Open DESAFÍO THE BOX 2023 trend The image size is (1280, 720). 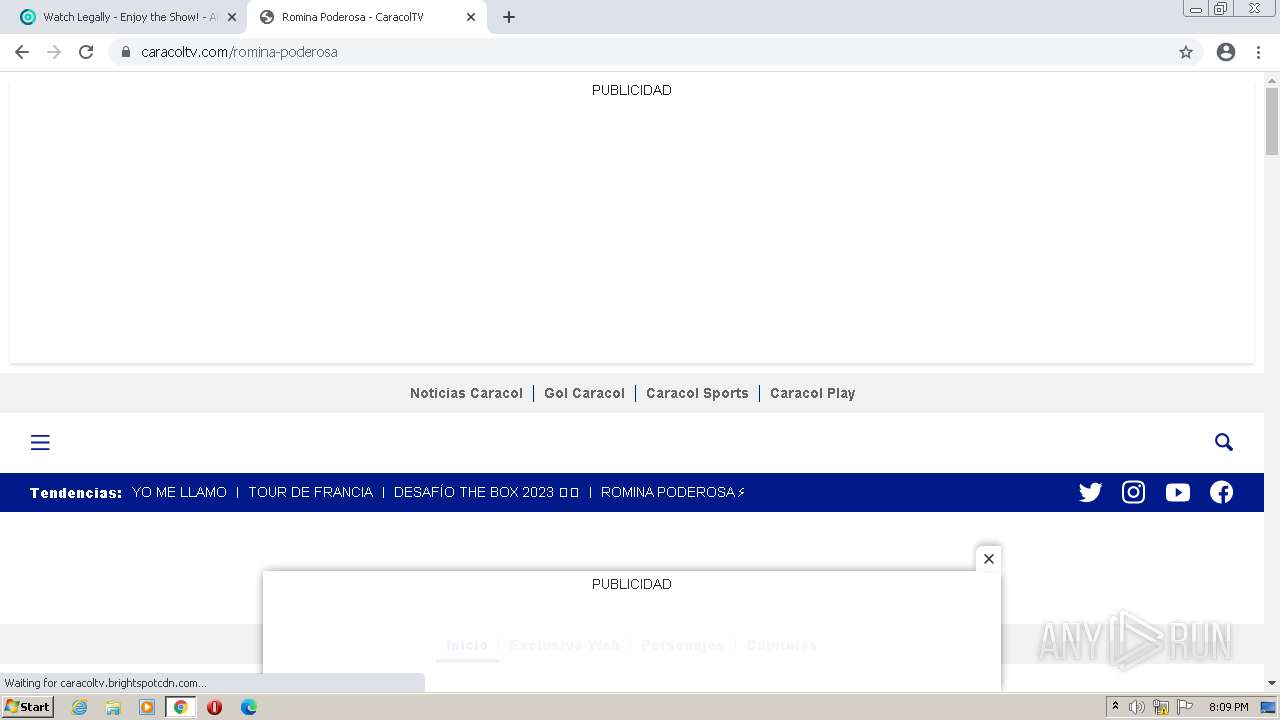(486, 492)
